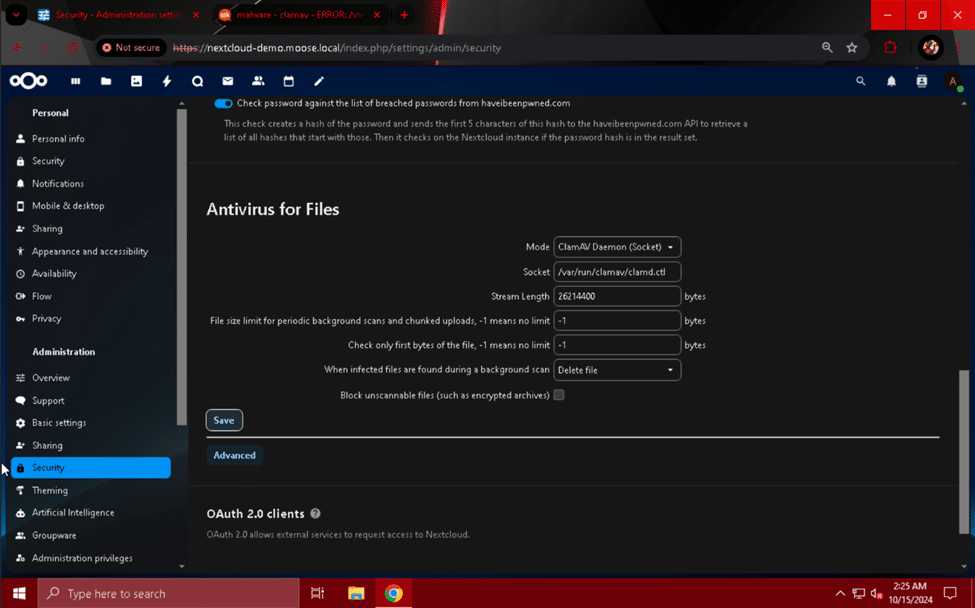
Task: Open Appearance and accessibility settings
Action: pos(91,251)
